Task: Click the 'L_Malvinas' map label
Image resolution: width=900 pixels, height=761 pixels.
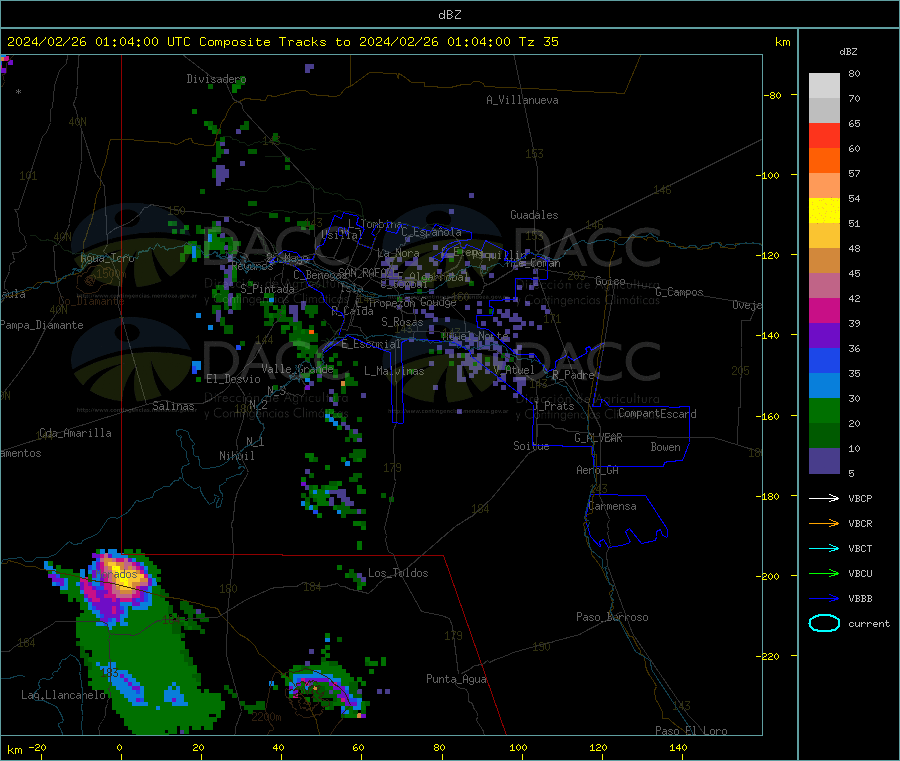Action: [394, 371]
